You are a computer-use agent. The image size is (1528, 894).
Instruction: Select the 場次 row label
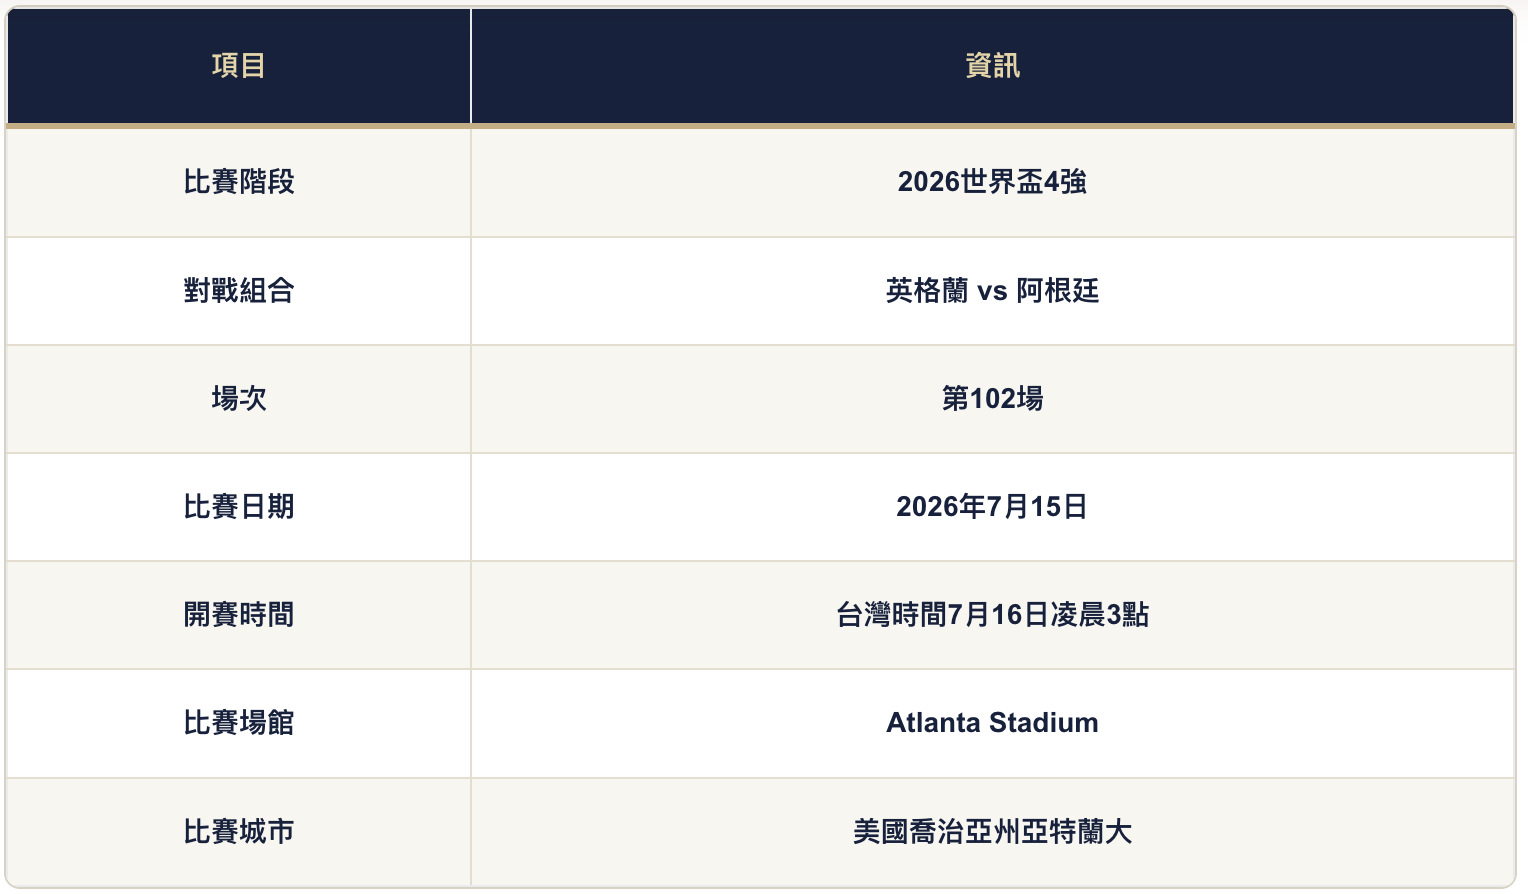(x=238, y=399)
